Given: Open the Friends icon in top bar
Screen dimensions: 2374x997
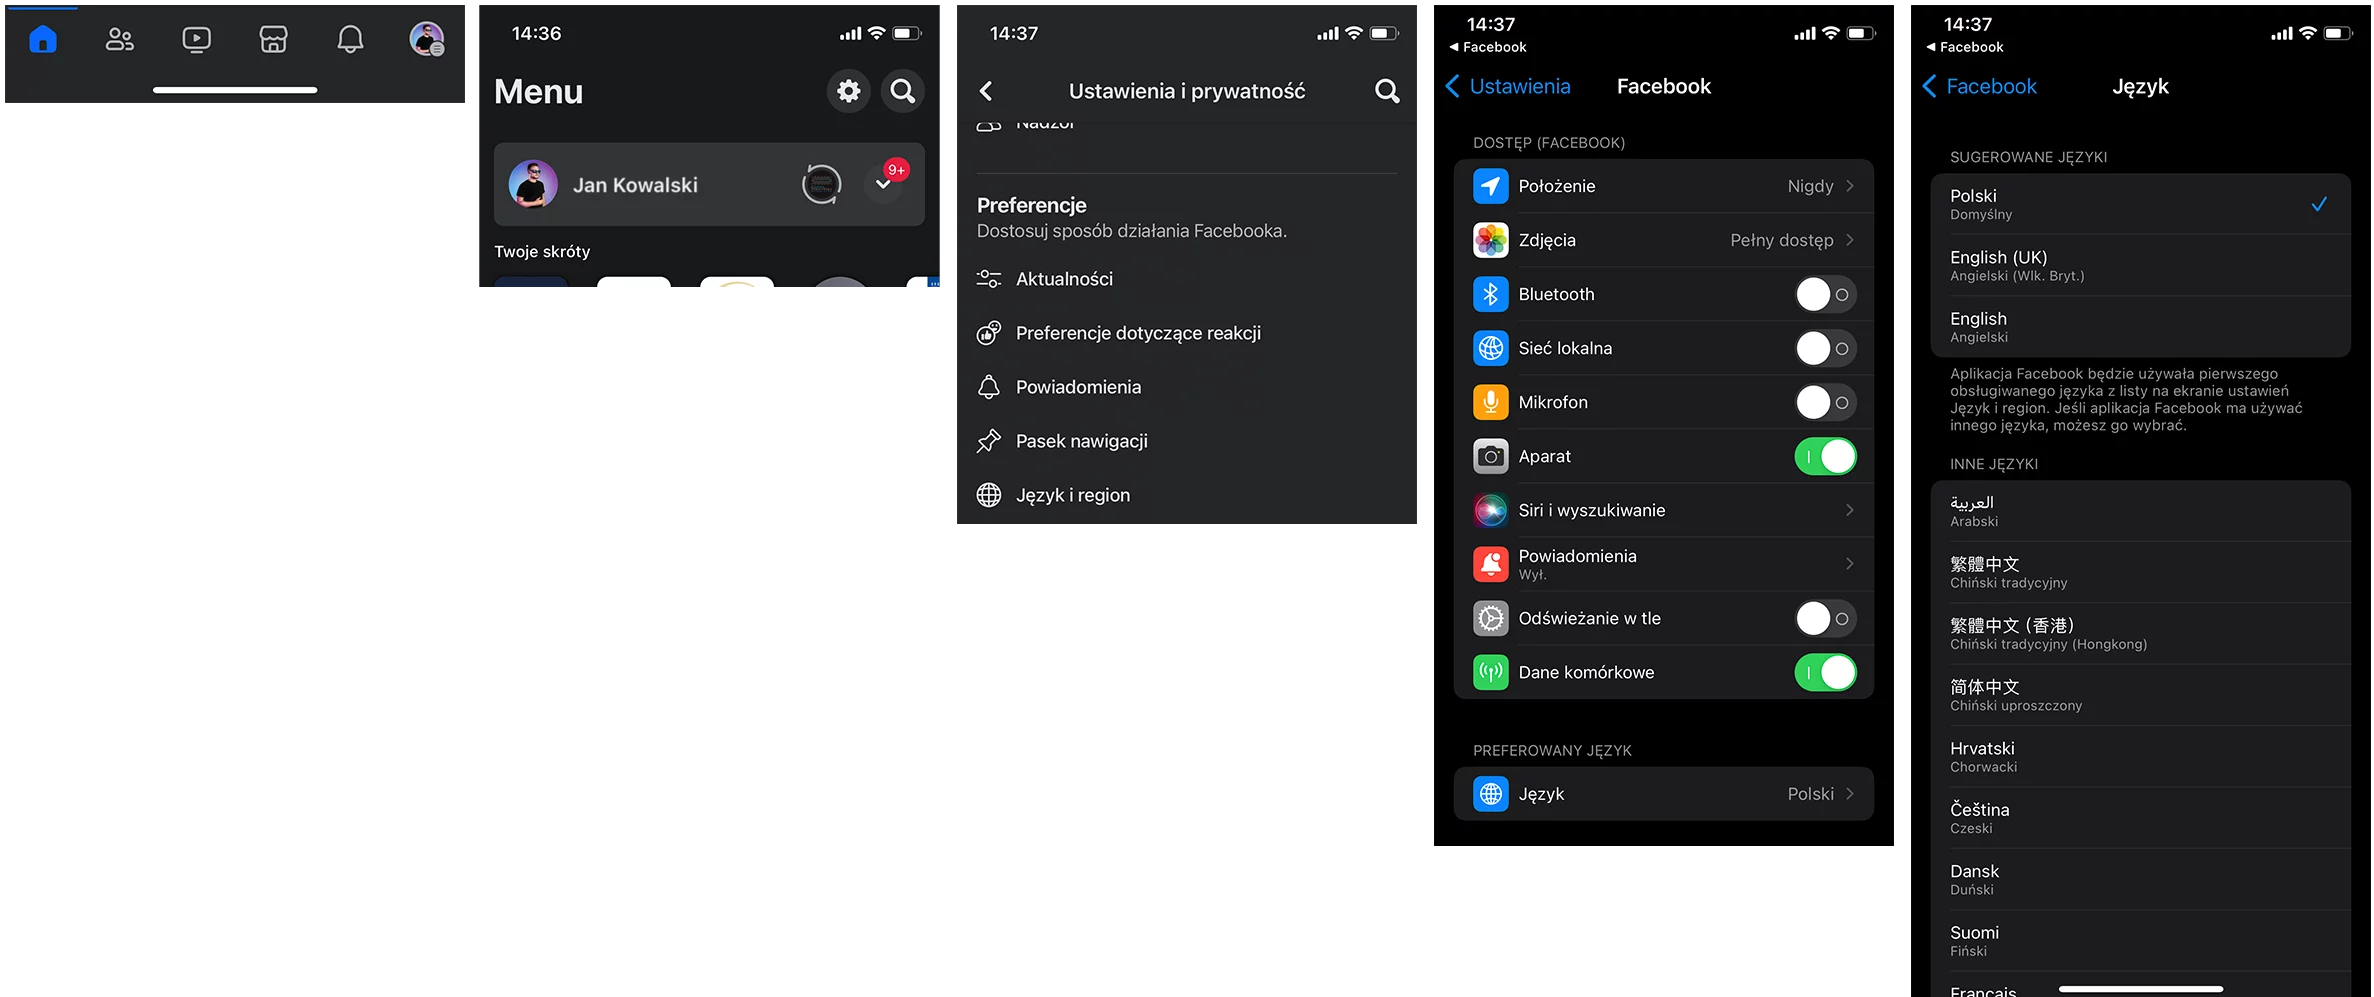Looking at the screenshot, I should 119,39.
